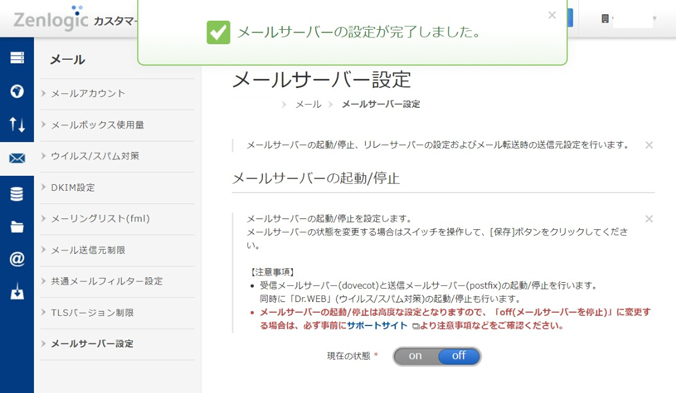Open メールアカウント menu item
Viewport: 676px width, 393px height.
tap(88, 94)
